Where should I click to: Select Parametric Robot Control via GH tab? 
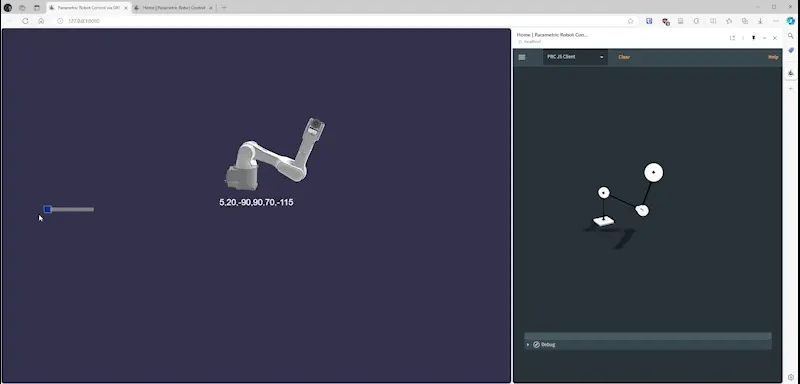[x=88, y=8]
